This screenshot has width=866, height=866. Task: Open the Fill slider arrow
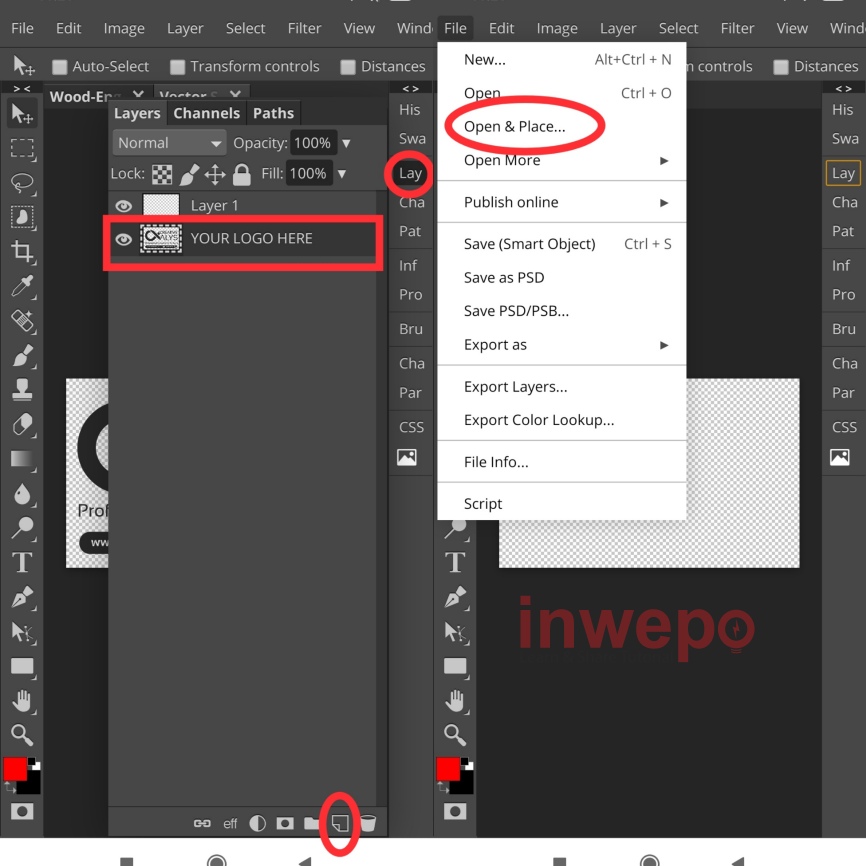[x=342, y=174]
